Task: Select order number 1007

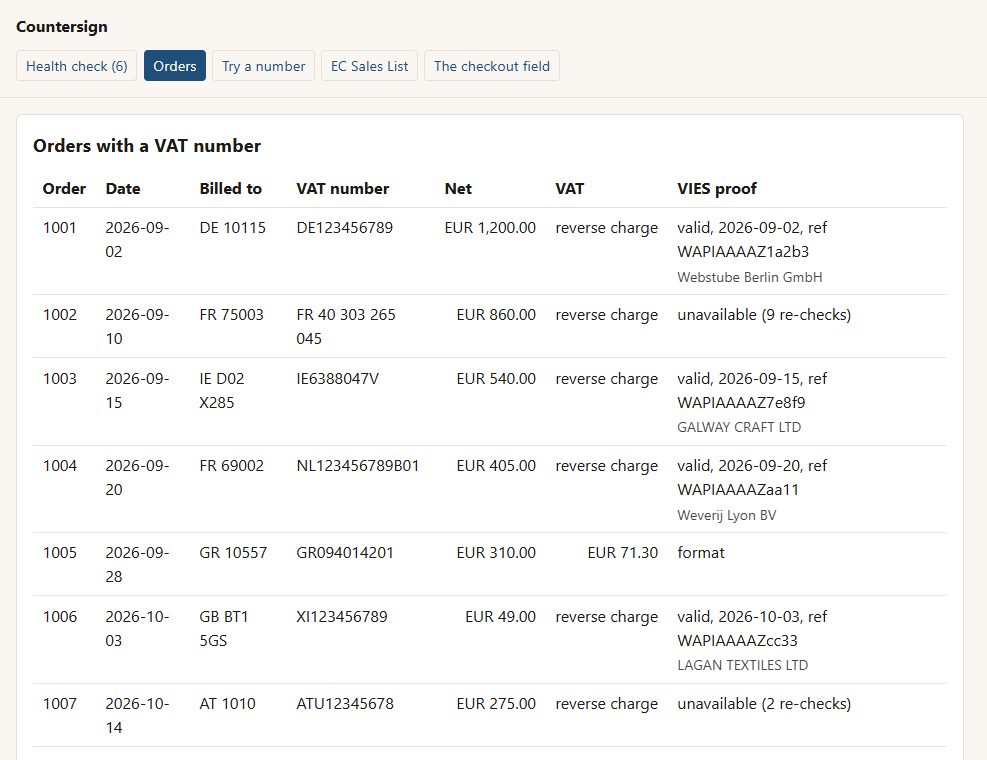Action: point(60,703)
